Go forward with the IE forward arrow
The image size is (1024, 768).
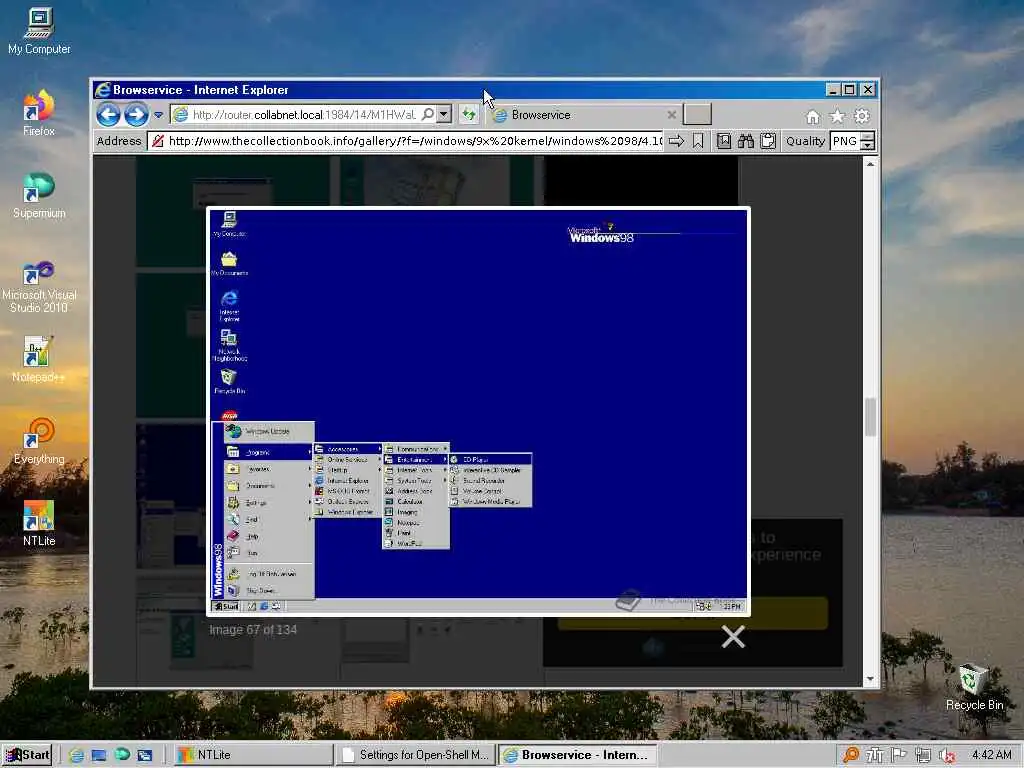tap(136, 115)
